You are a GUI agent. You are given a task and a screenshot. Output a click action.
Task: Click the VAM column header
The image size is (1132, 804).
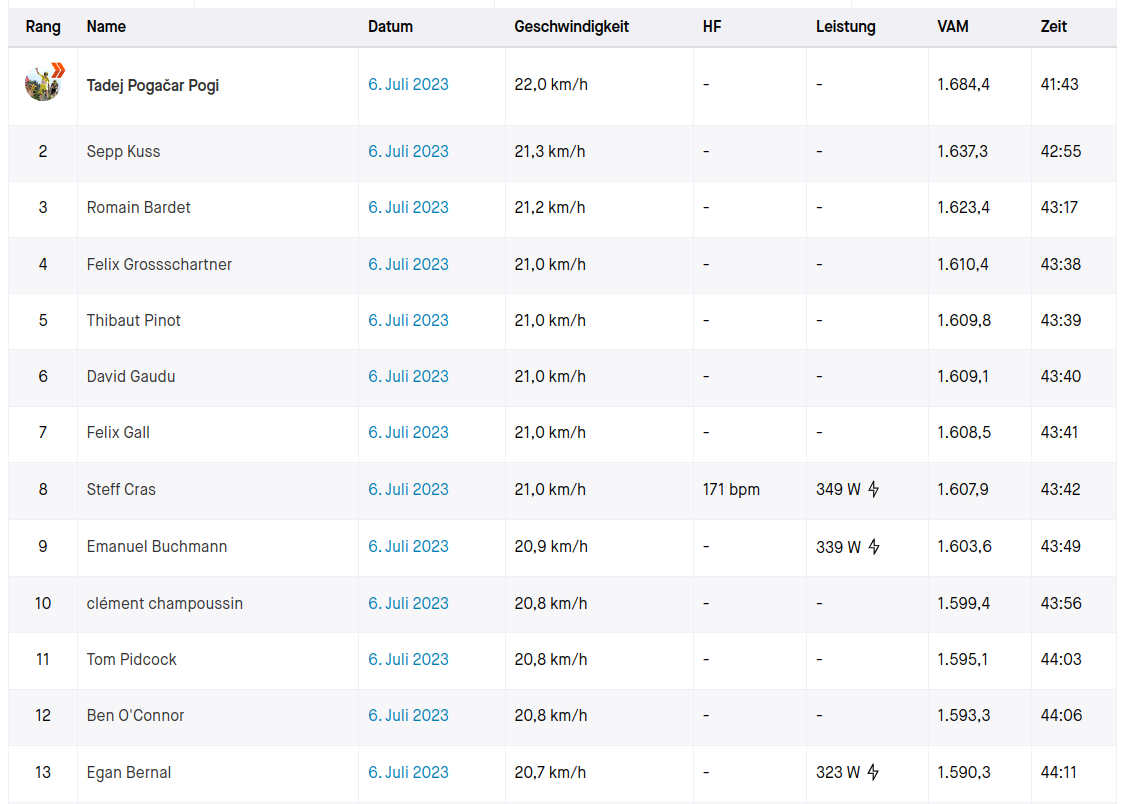click(952, 27)
